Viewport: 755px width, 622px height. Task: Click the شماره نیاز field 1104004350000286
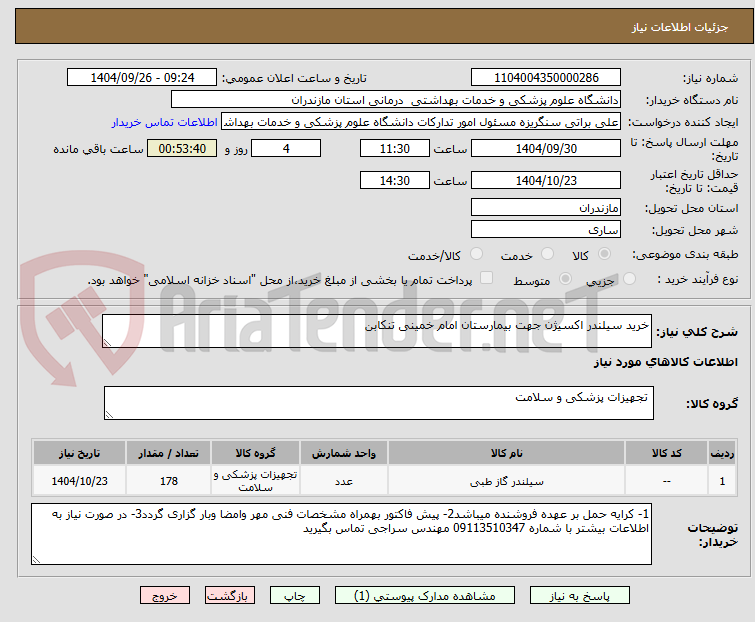[x=546, y=78]
